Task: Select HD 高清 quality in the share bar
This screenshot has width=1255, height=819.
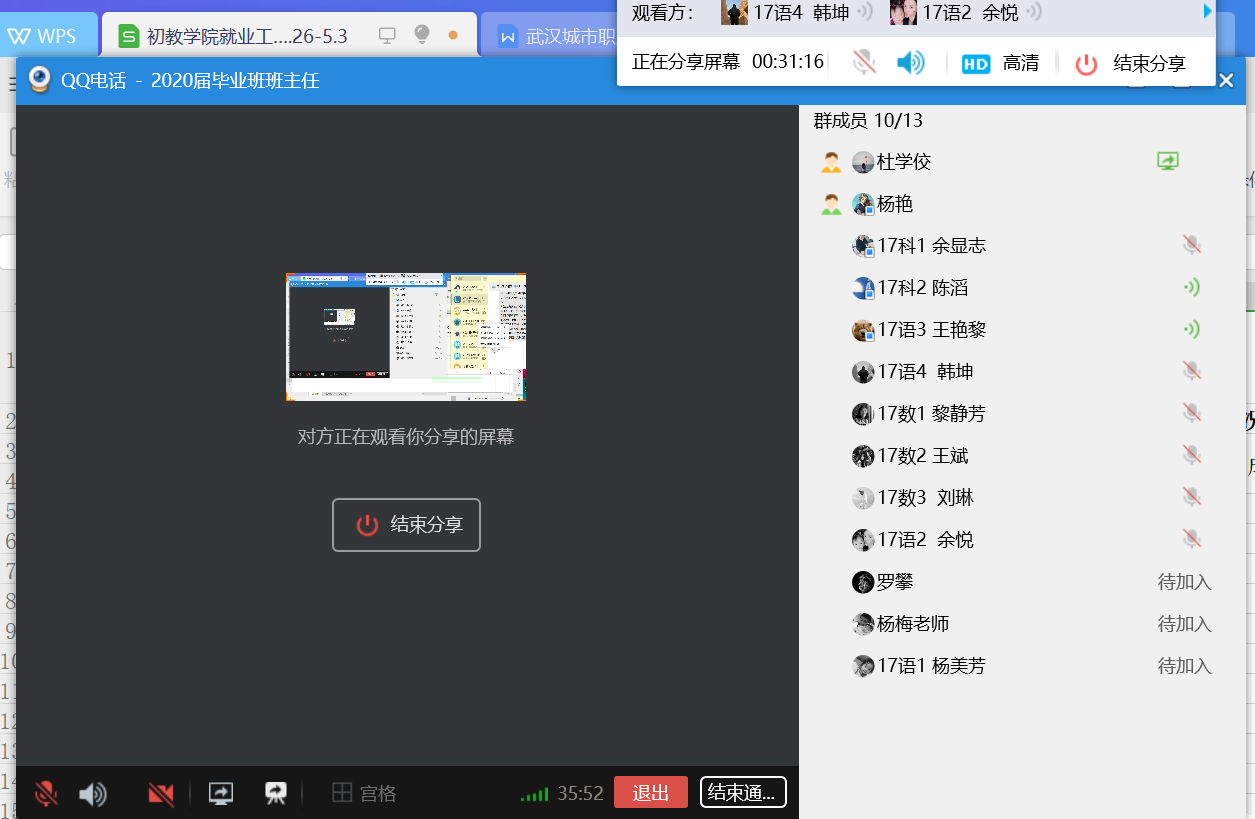Action: (1000, 64)
